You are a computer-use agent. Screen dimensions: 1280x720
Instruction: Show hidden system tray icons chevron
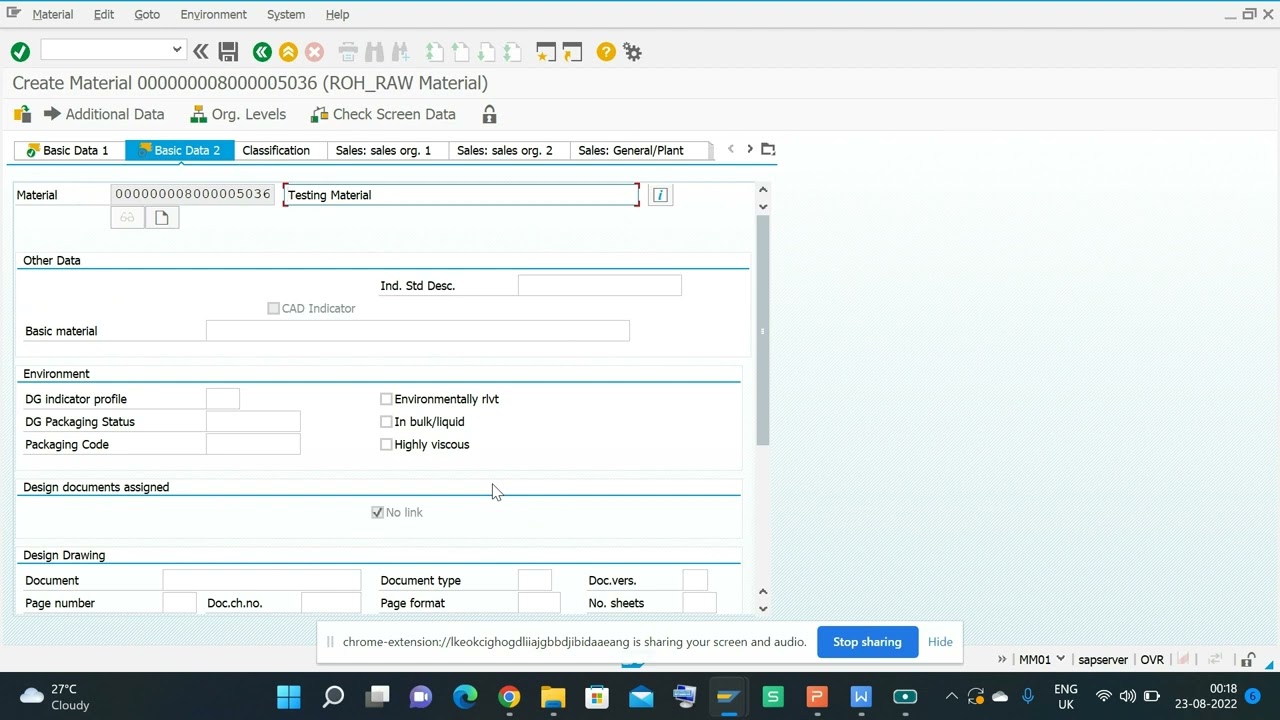pos(951,697)
